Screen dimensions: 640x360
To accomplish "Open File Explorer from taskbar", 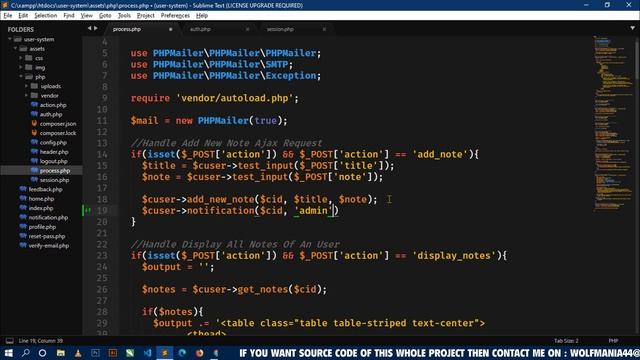I will pos(60,353).
